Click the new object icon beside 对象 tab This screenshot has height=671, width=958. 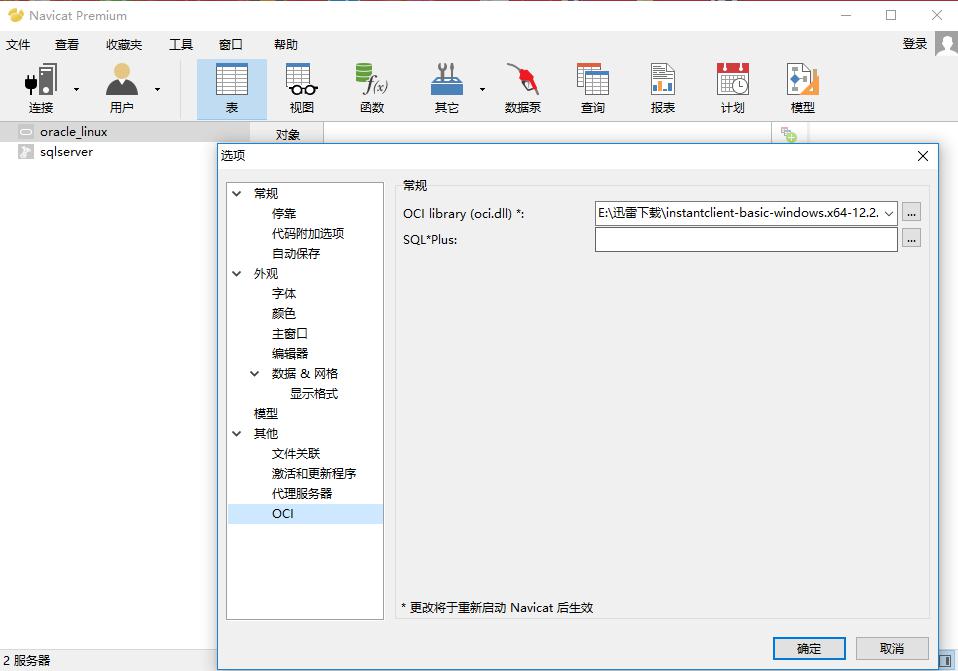pos(789,134)
